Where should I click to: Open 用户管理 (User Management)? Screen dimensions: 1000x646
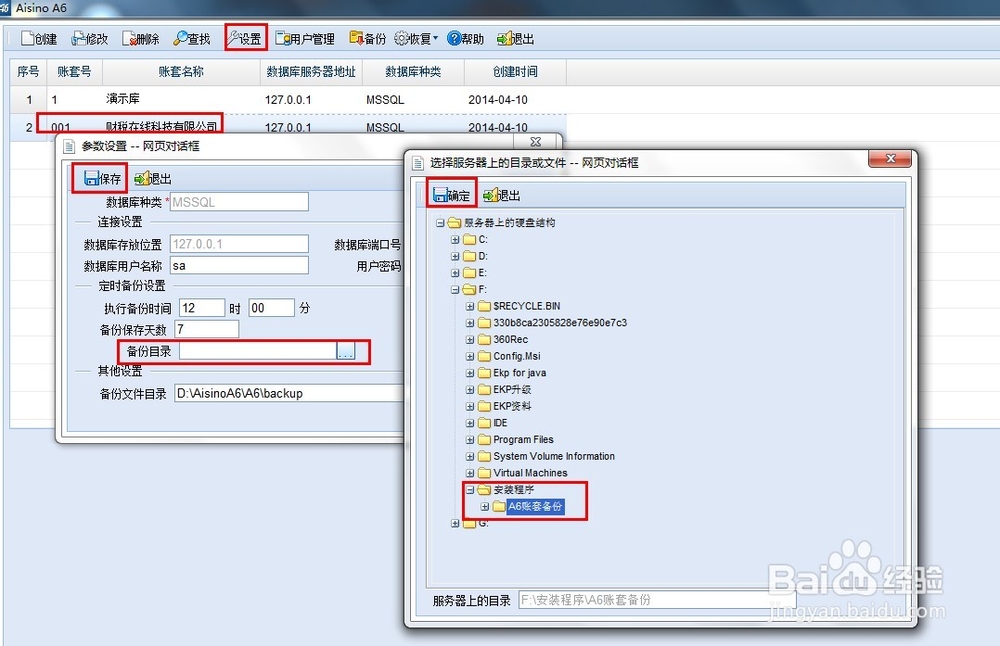305,39
